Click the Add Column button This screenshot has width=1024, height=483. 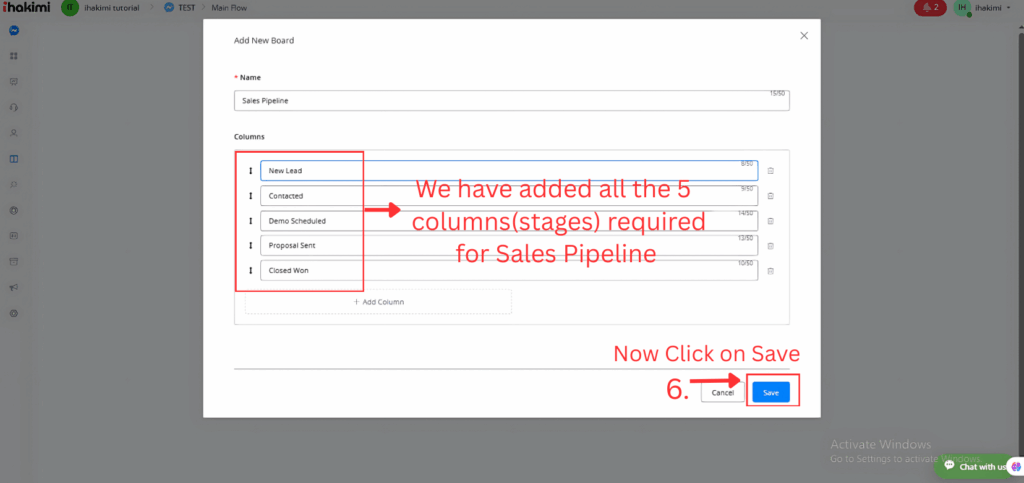pyautogui.click(x=378, y=301)
